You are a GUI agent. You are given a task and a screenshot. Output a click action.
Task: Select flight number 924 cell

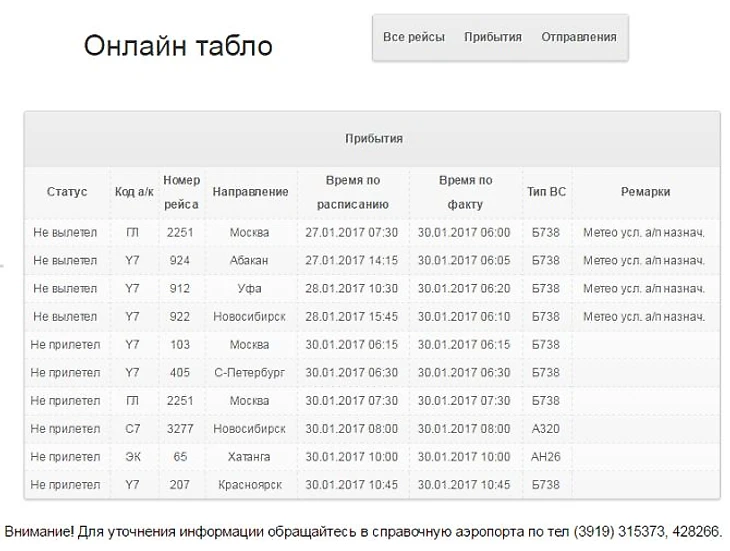tap(180, 260)
